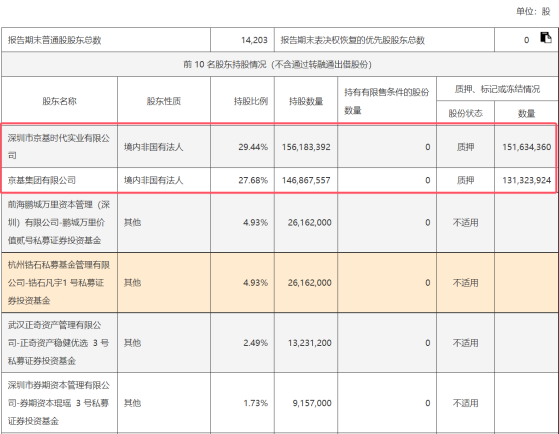Image resolution: width=559 pixels, height=434 pixels.
Task: Click the 股份状态 sub-header
Action: (x=465, y=113)
